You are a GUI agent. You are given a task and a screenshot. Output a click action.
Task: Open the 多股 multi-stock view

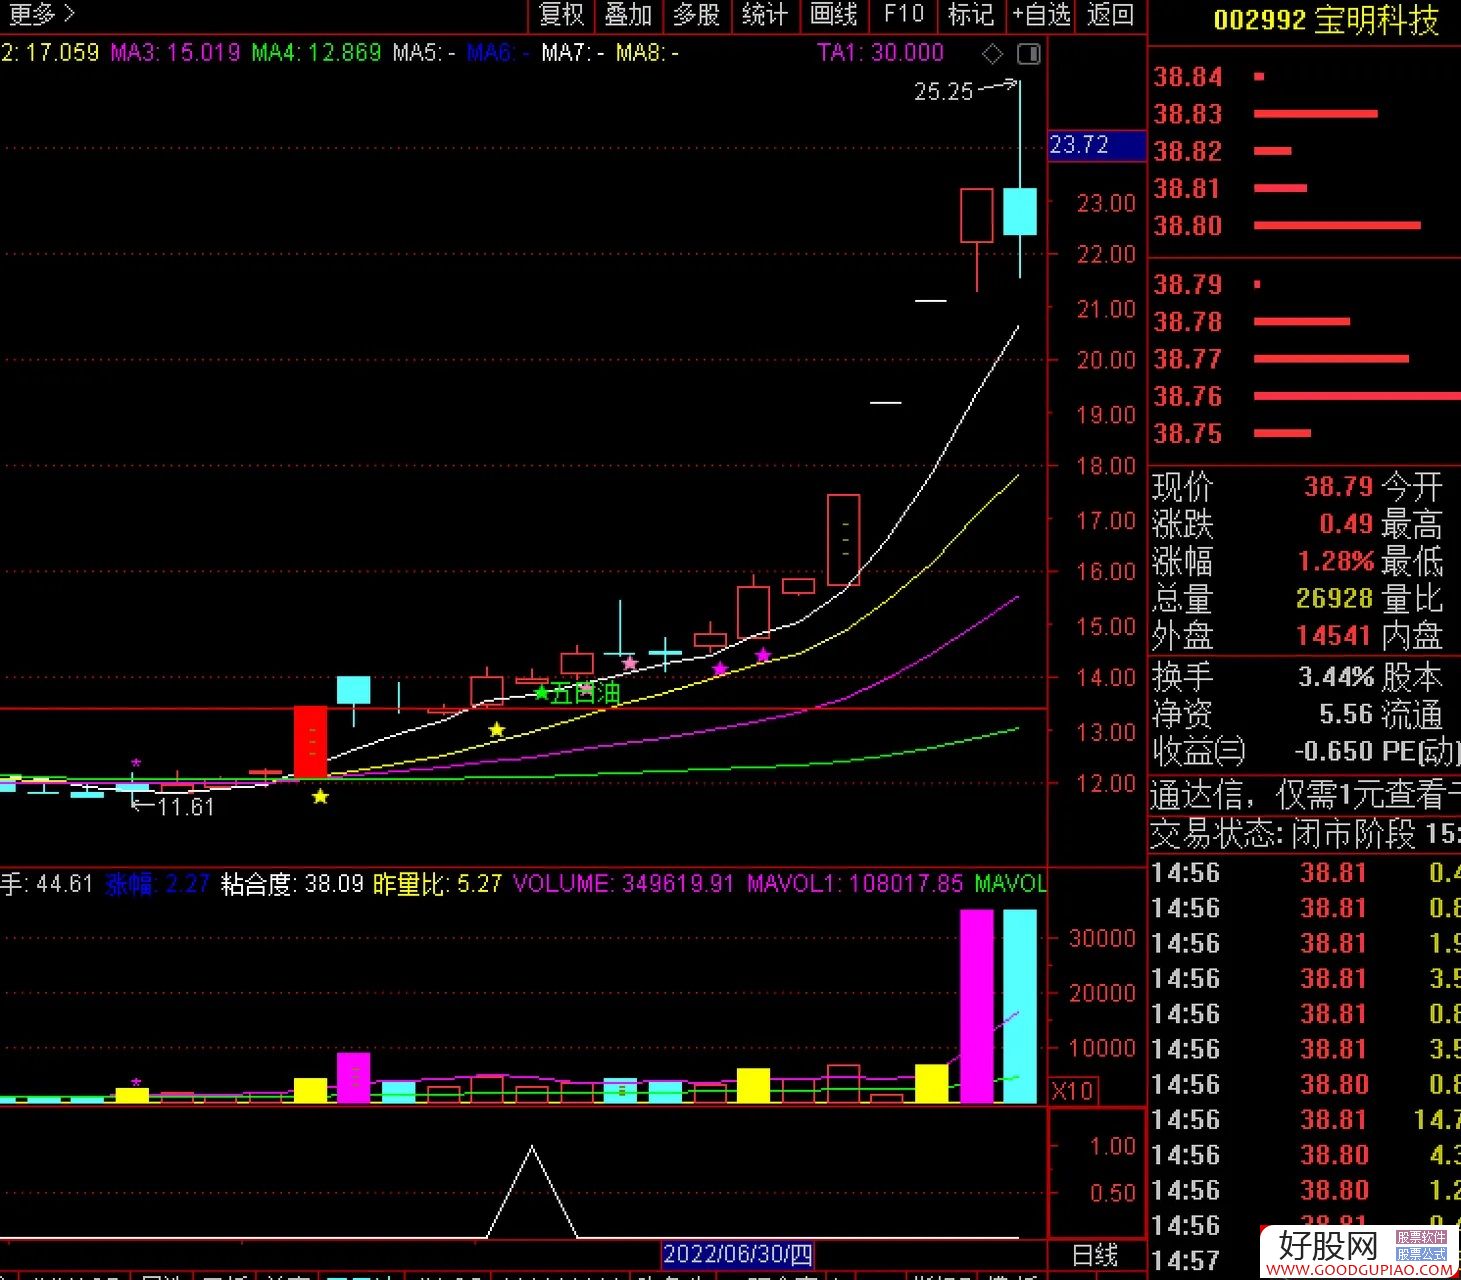[697, 14]
